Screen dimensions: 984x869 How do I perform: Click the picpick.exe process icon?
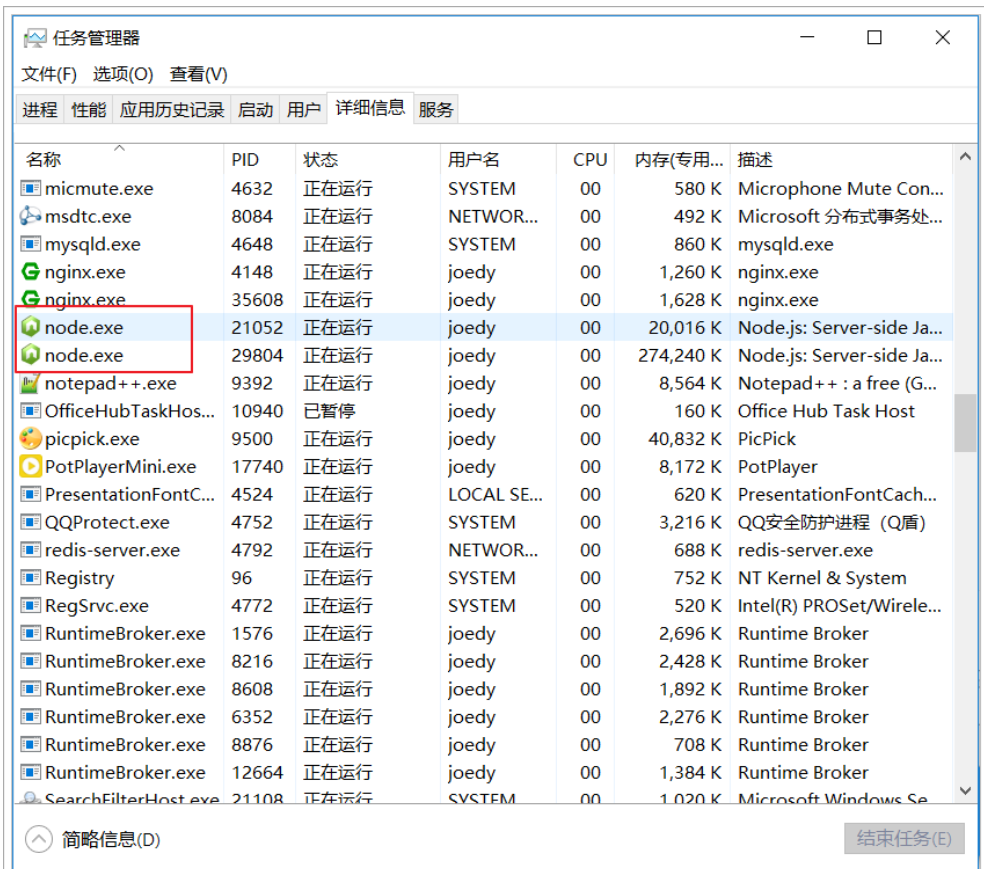31,438
